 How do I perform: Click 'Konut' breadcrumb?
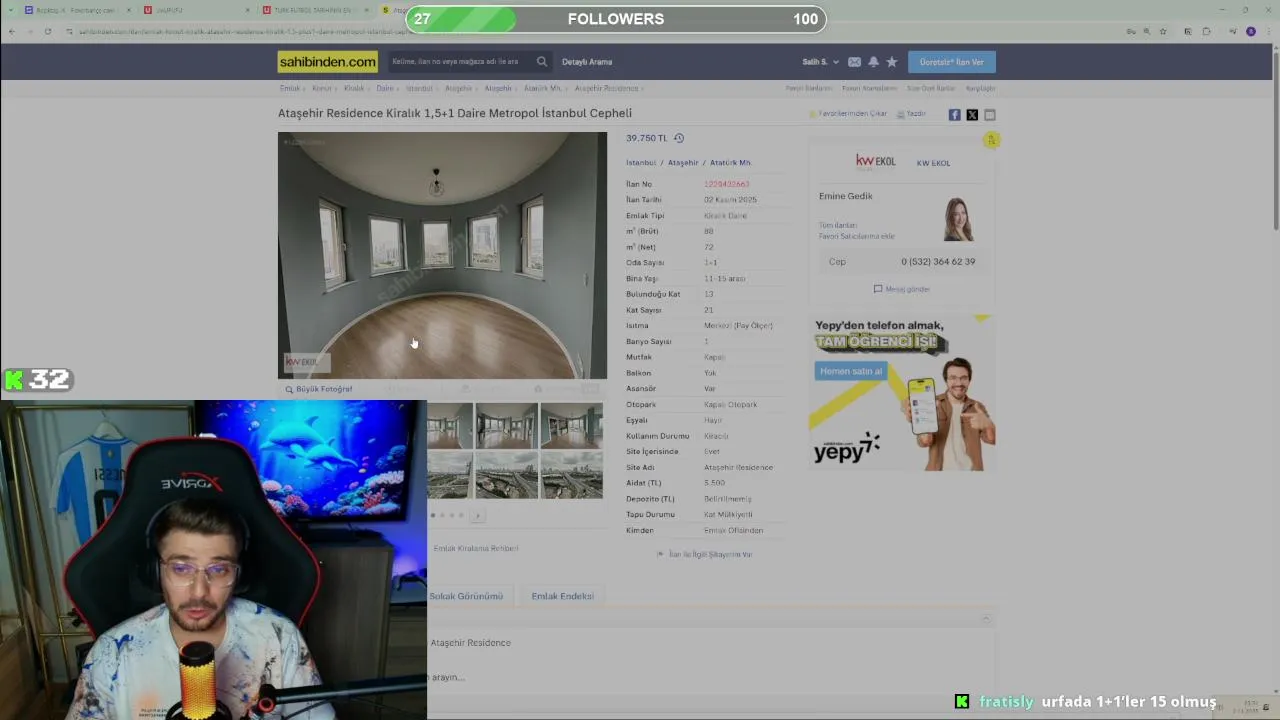[x=322, y=89]
